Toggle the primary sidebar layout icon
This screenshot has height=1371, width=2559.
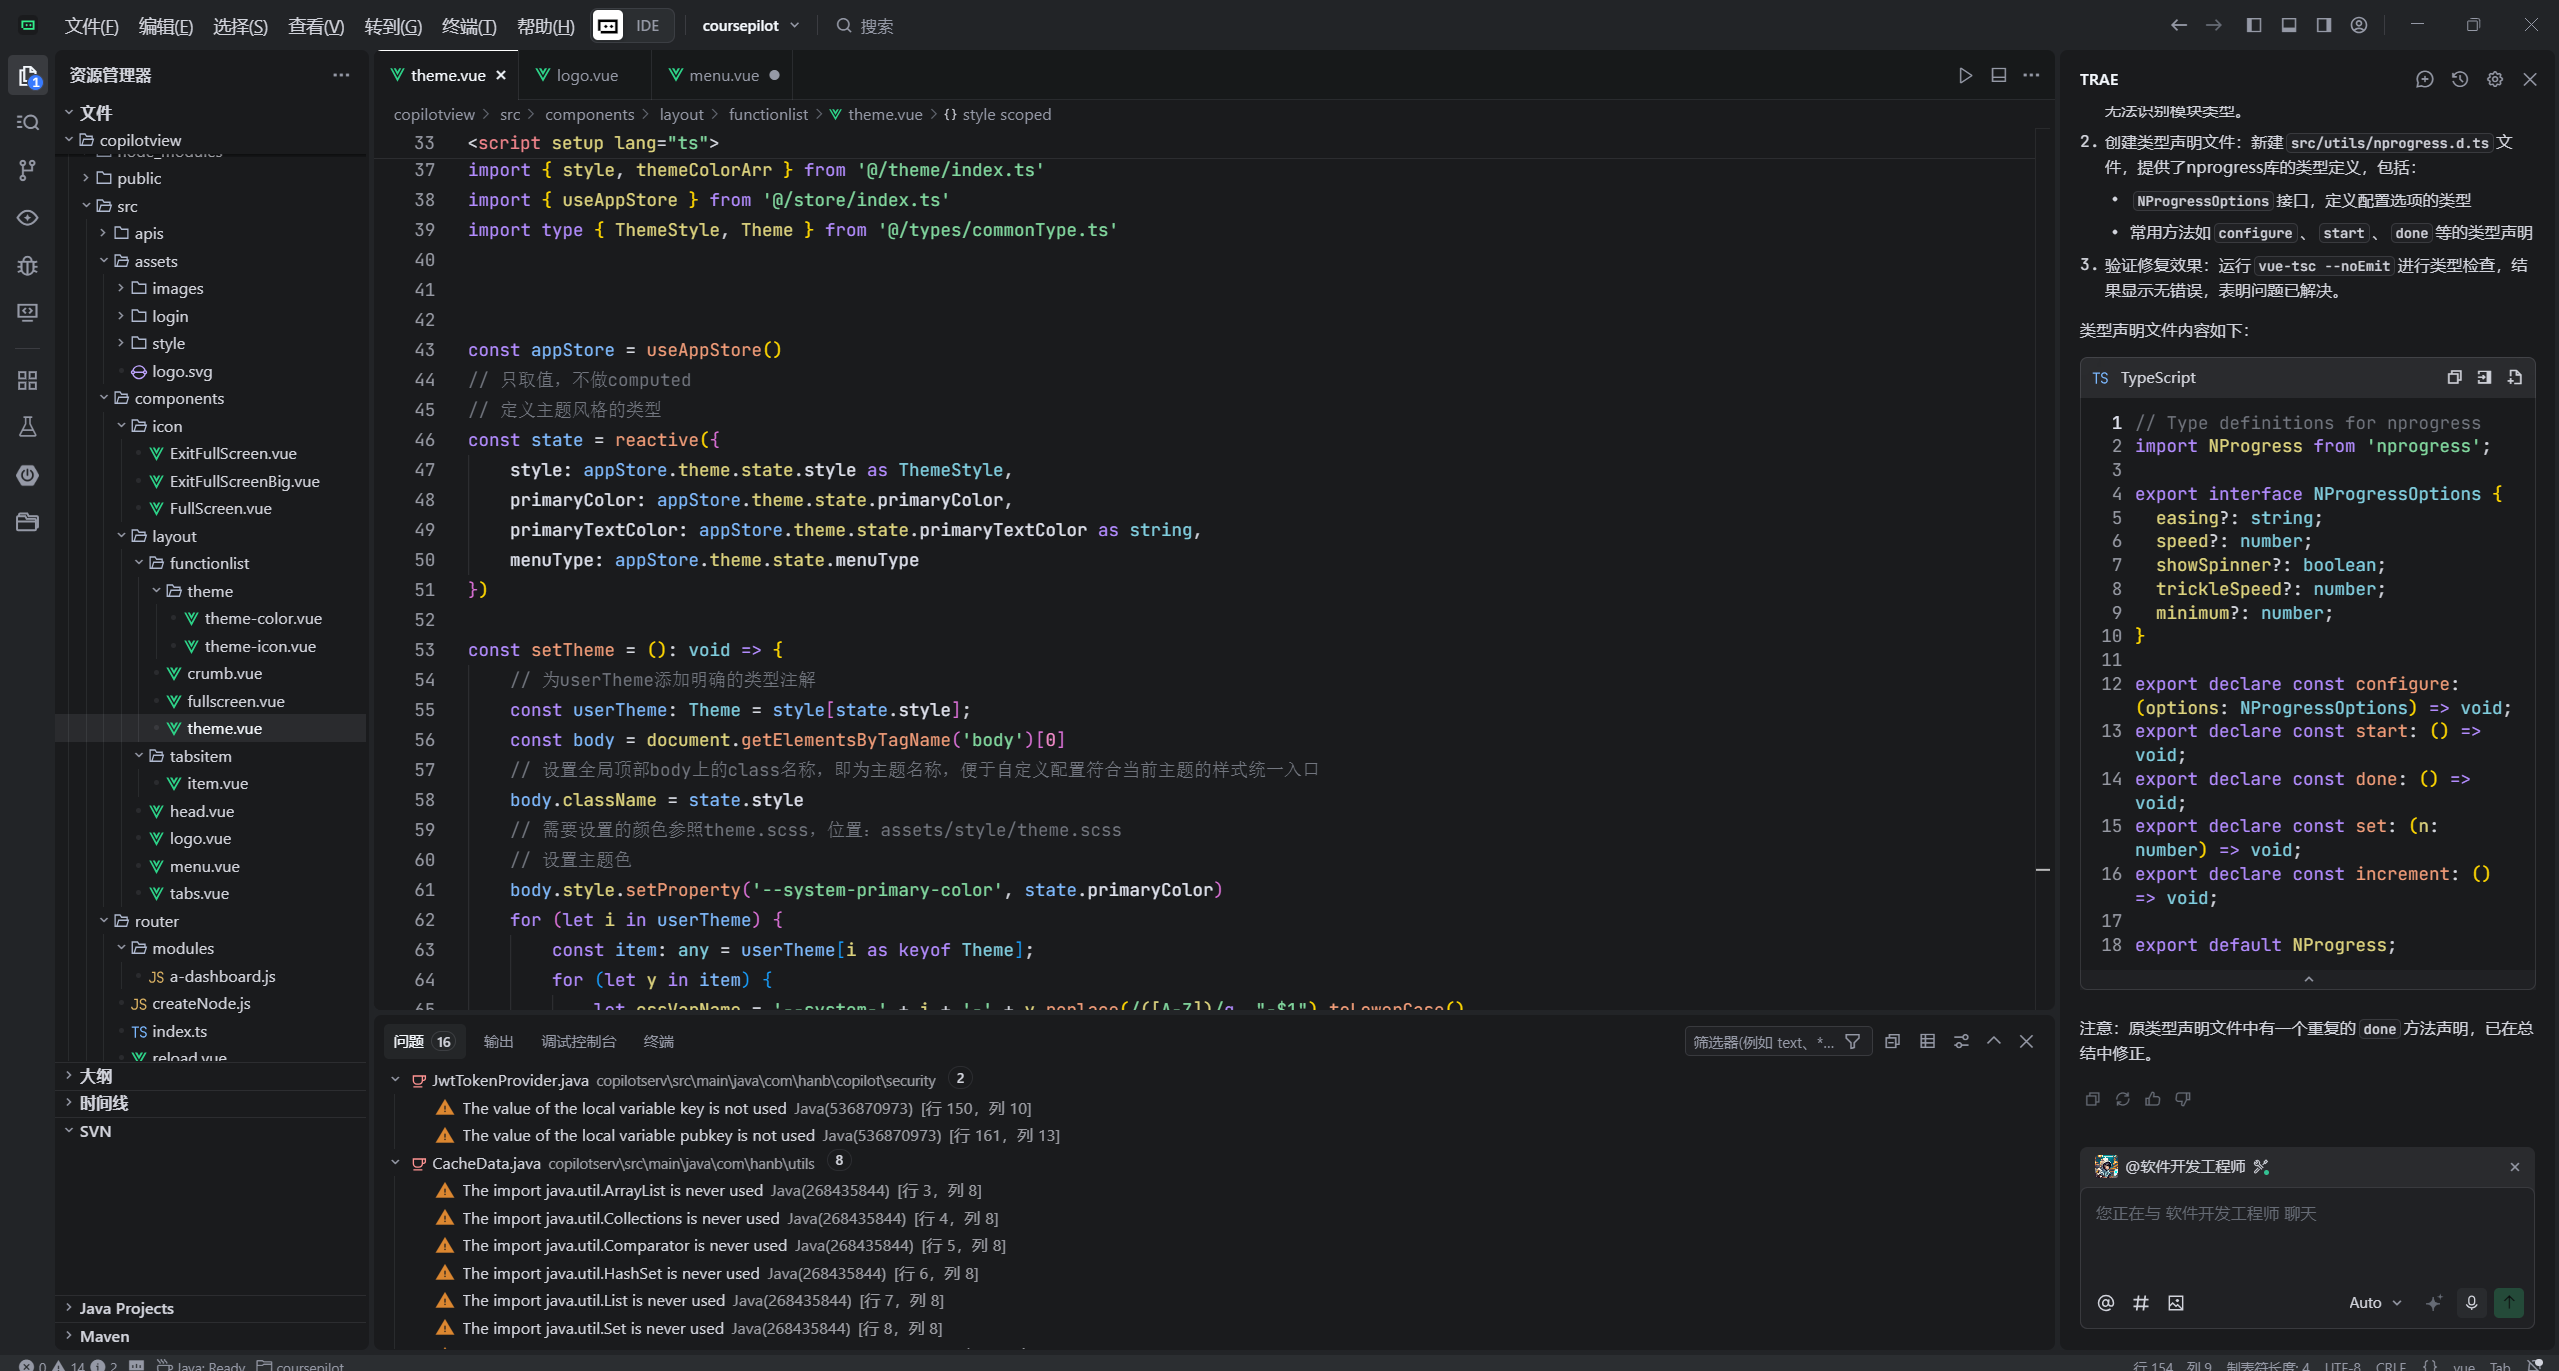point(2253,25)
